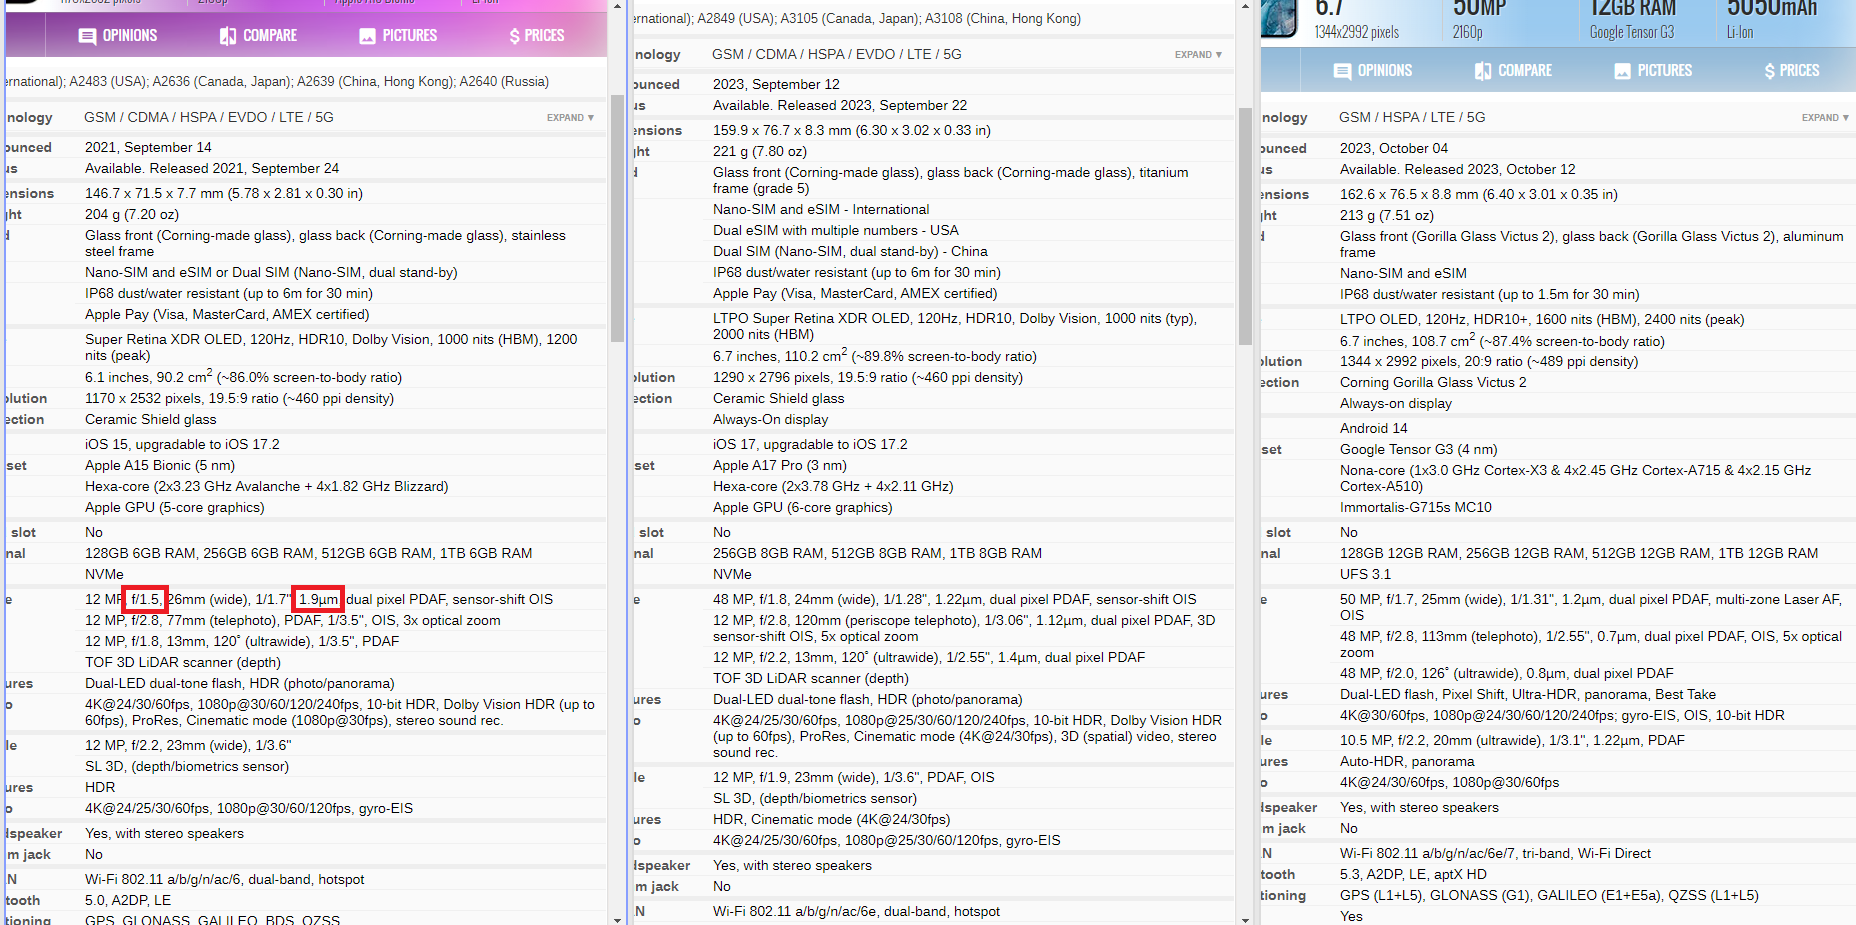This screenshot has height=925, width=1856.
Task: Click 'Available. Released 2021, September 24' text
Action: pyautogui.click(x=212, y=168)
